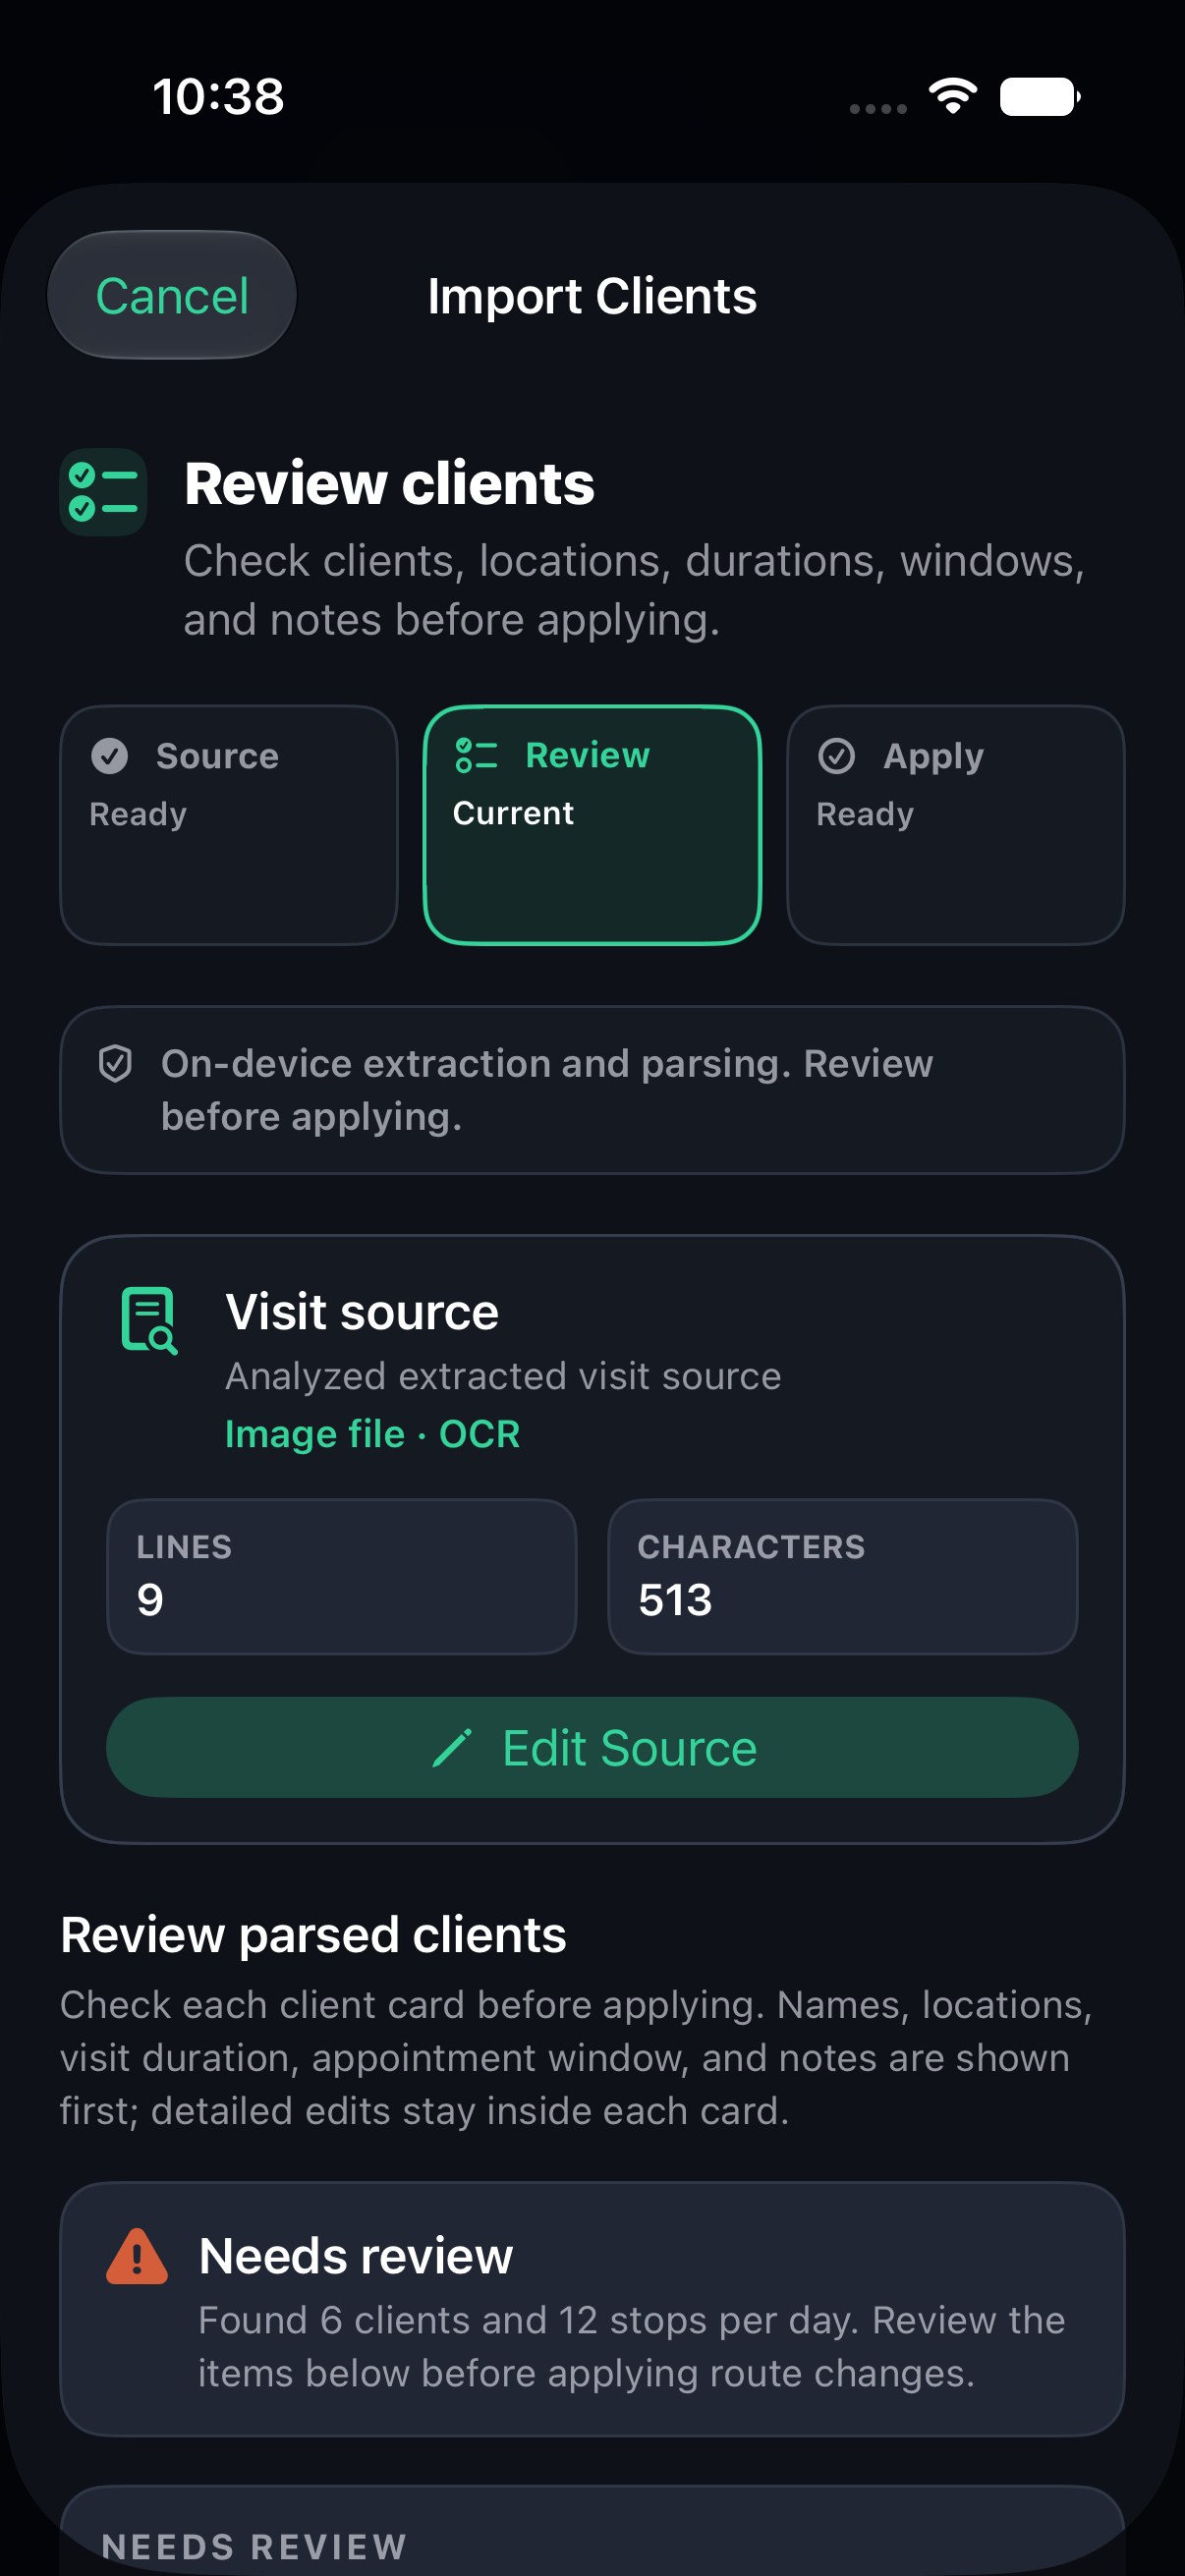
Task: Click the pencil icon on Edit Source
Action: point(452,1748)
